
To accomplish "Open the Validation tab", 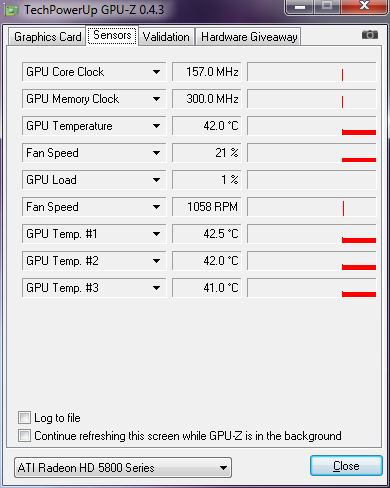I will tap(166, 36).
